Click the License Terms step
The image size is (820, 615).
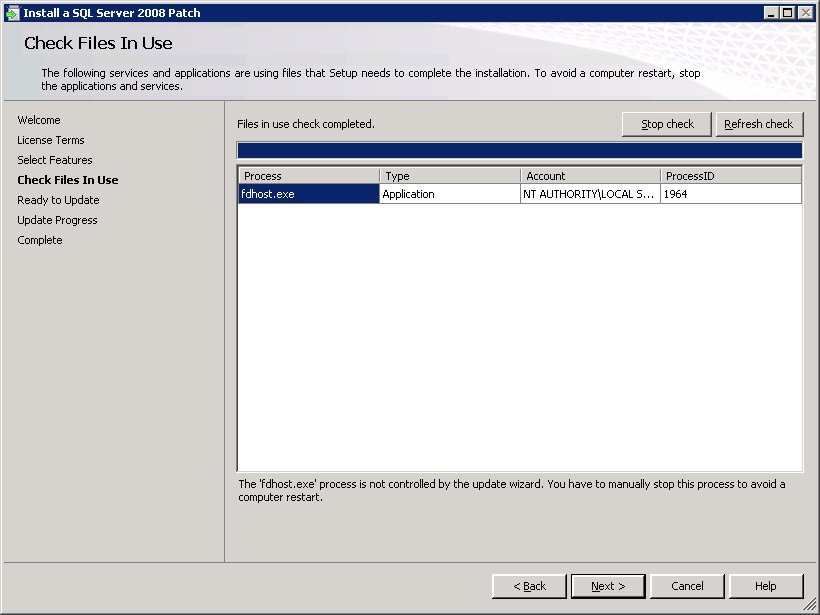tap(51, 140)
